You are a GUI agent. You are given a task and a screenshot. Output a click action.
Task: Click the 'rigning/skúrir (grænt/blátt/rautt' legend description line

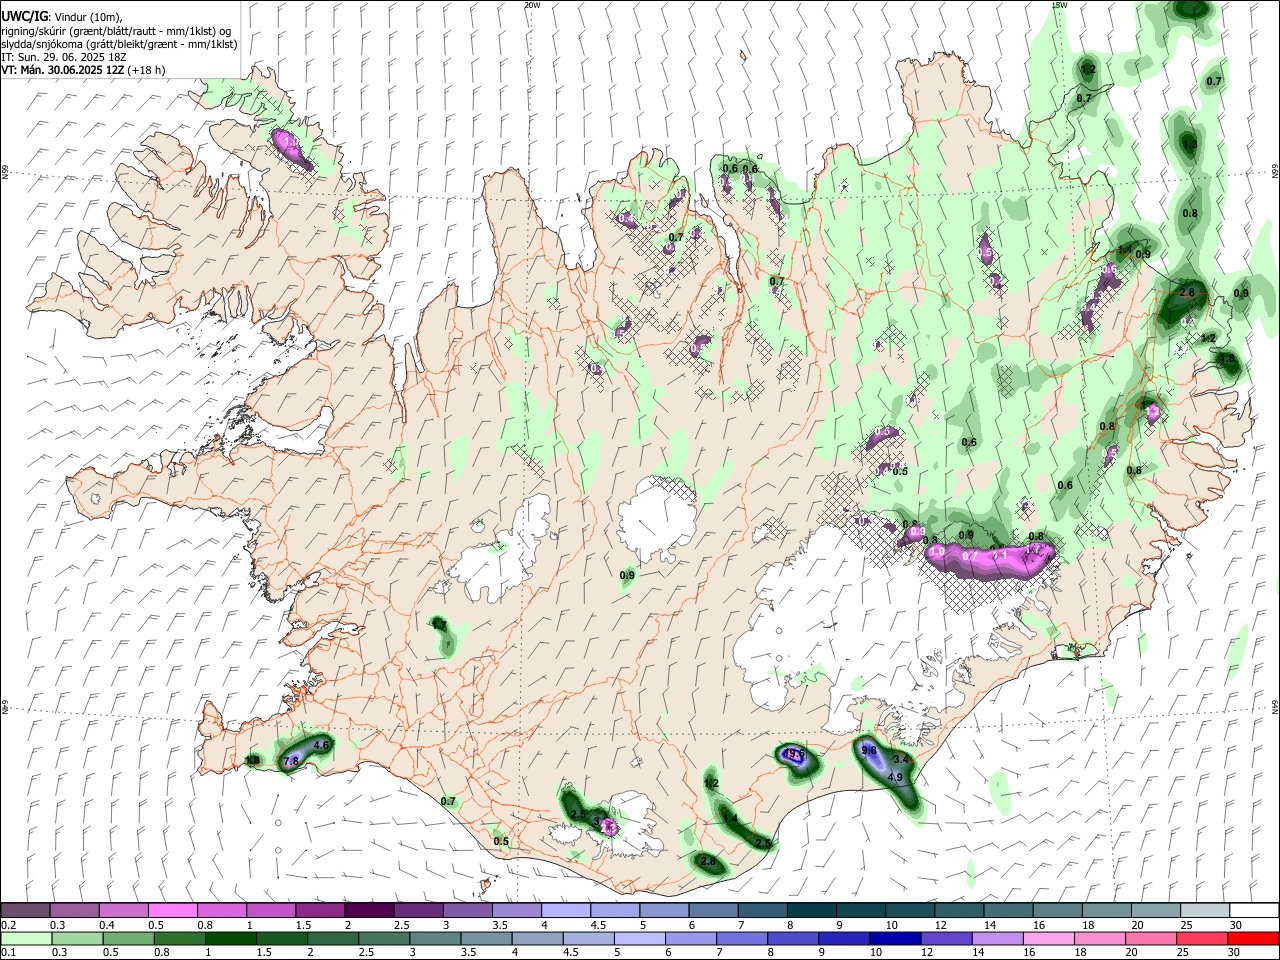pos(115,31)
